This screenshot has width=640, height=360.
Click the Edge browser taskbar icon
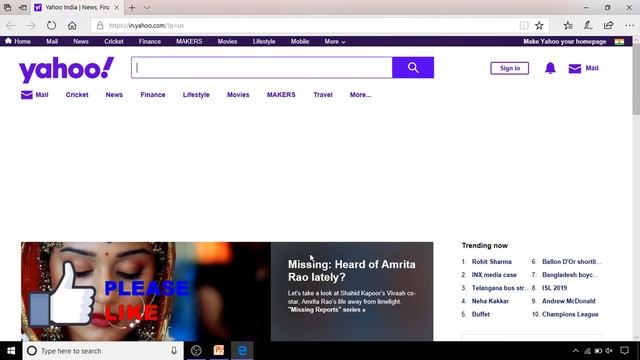coord(242,351)
